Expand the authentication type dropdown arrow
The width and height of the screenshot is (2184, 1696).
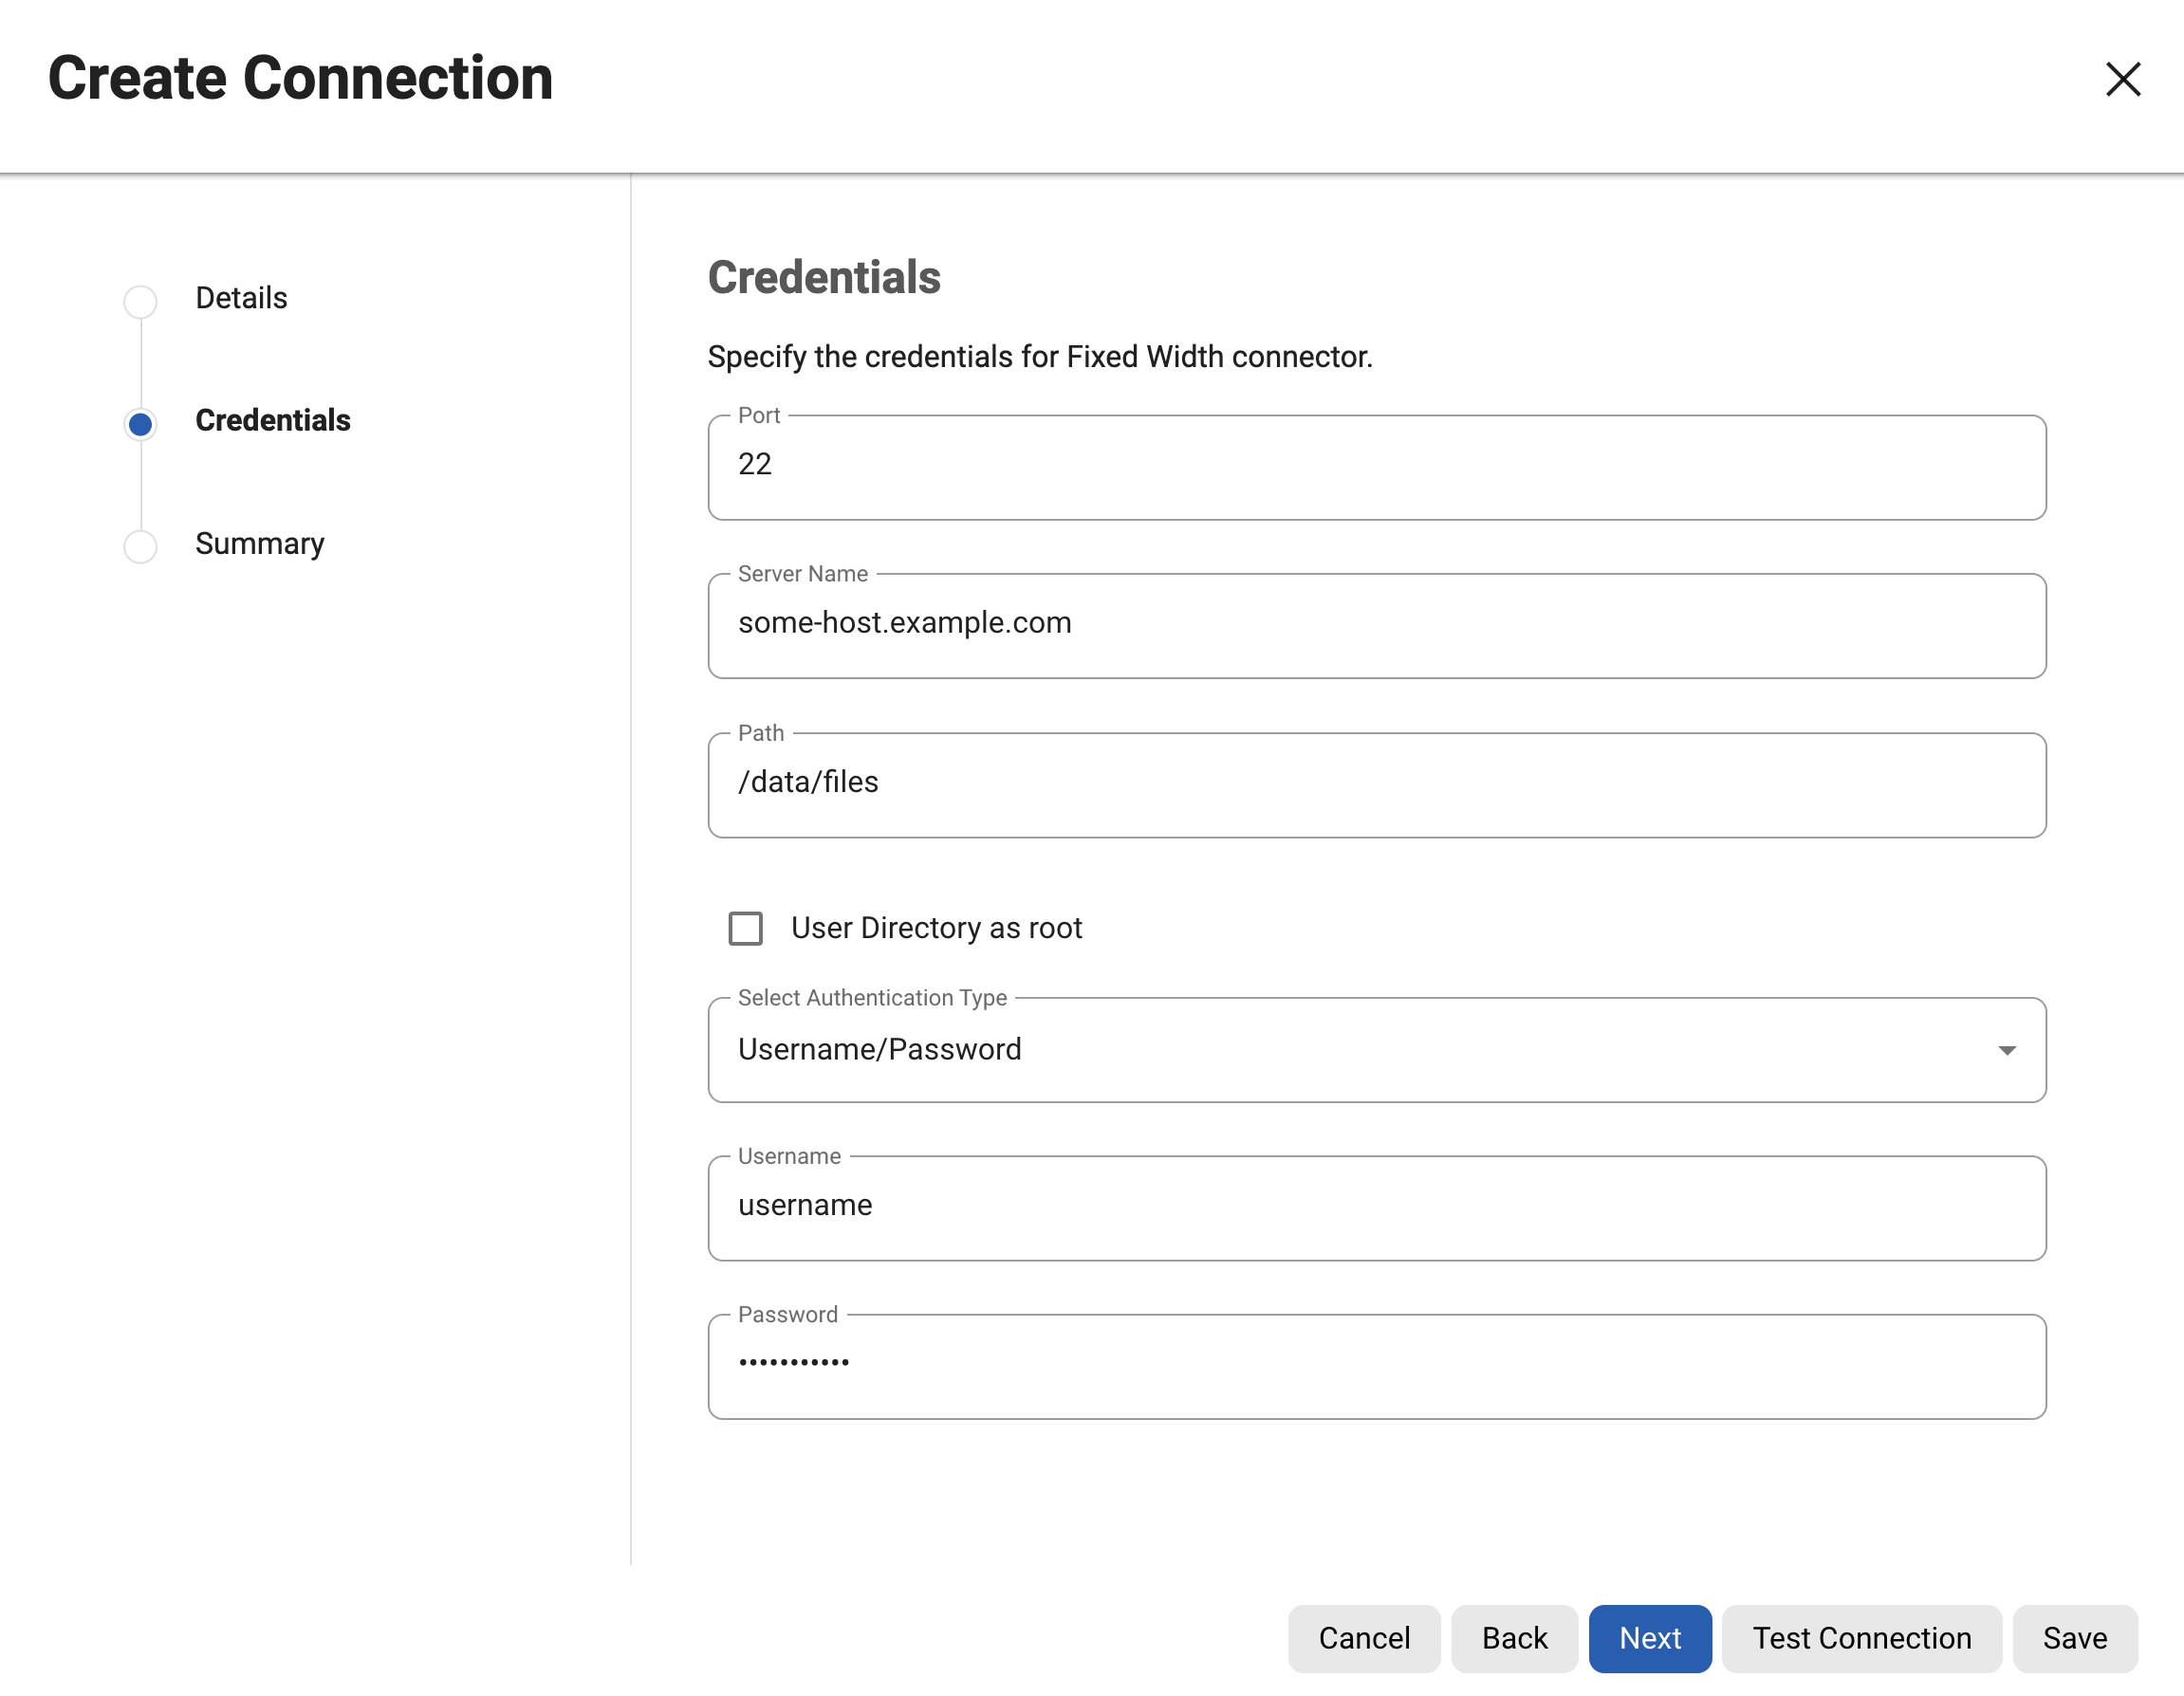(x=2006, y=1050)
